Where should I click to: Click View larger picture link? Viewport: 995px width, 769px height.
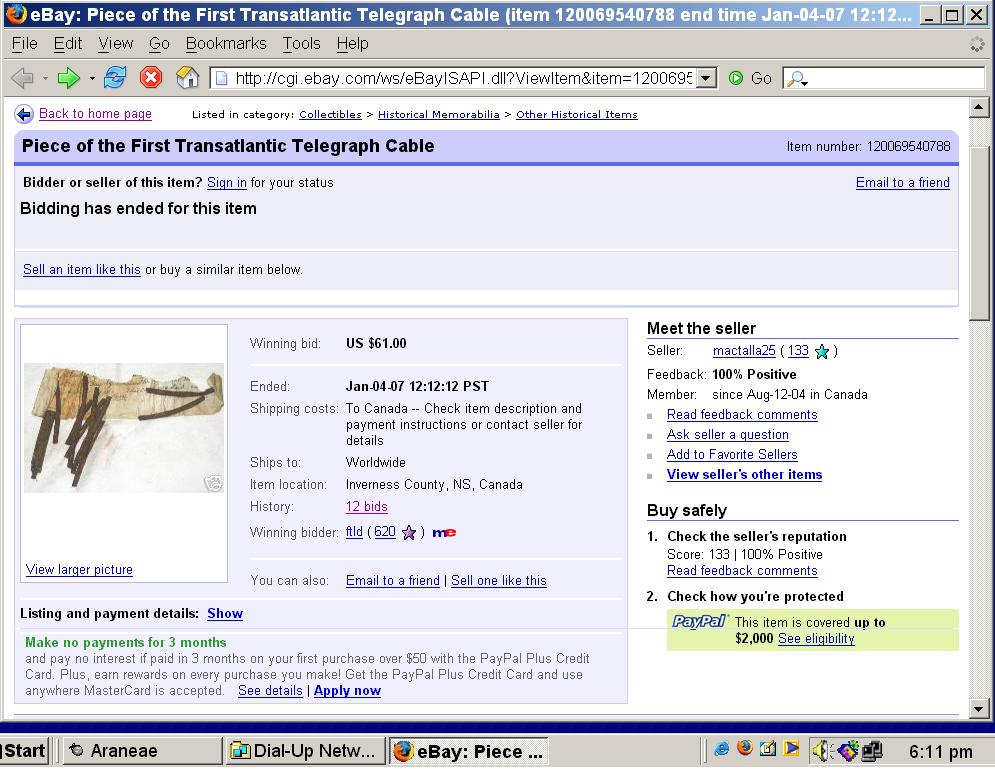tap(79, 570)
